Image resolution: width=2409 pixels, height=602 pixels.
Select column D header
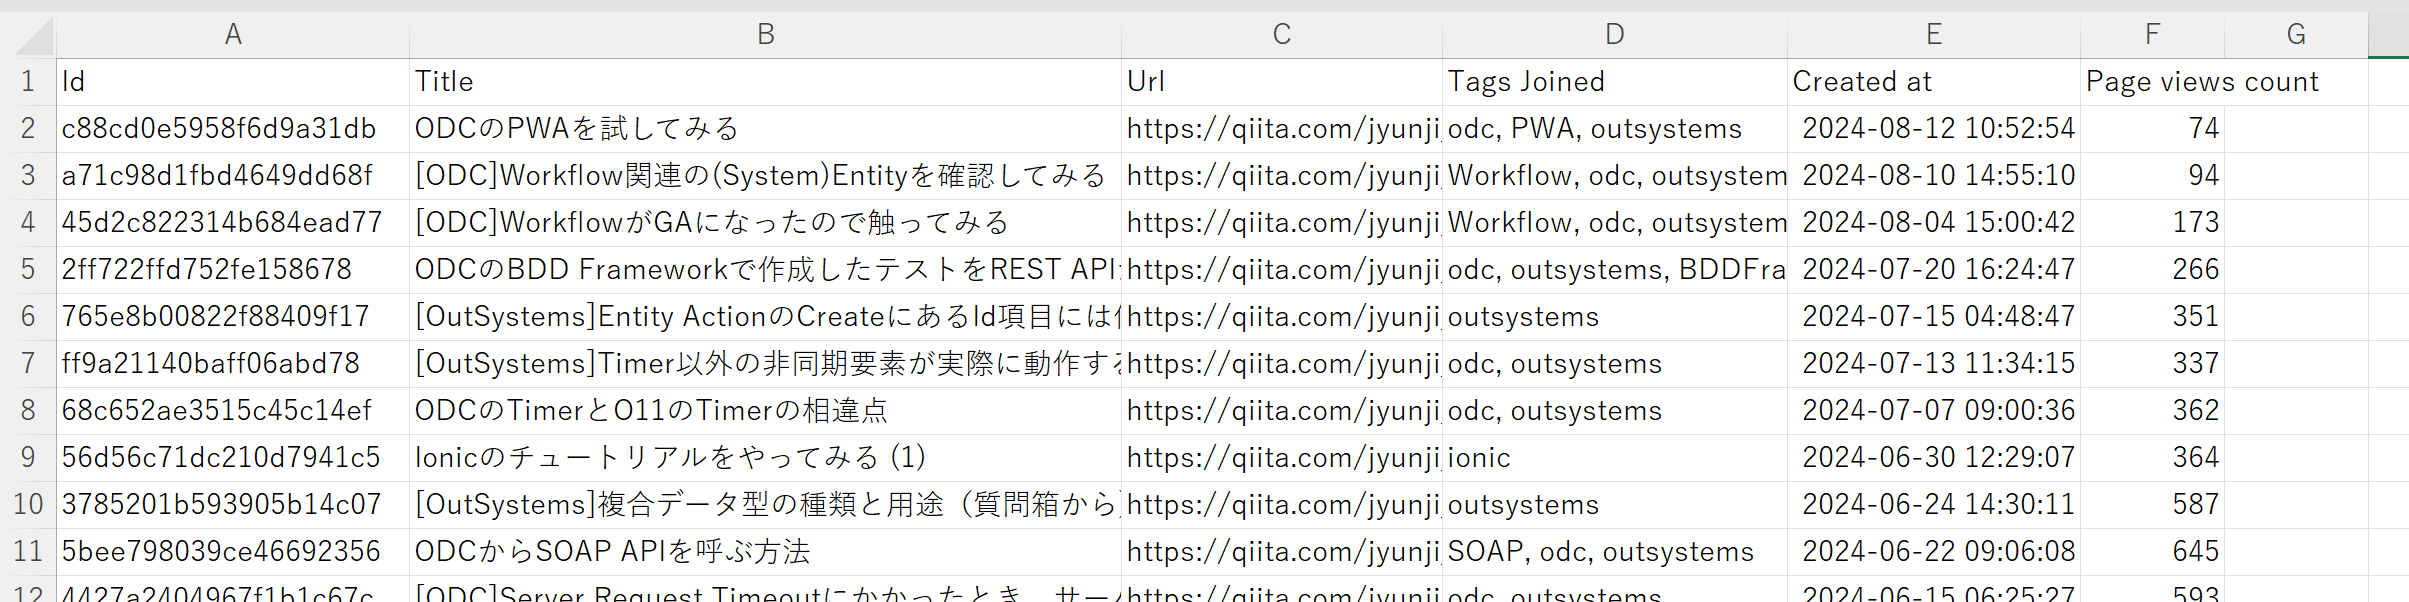[1614, 35]
